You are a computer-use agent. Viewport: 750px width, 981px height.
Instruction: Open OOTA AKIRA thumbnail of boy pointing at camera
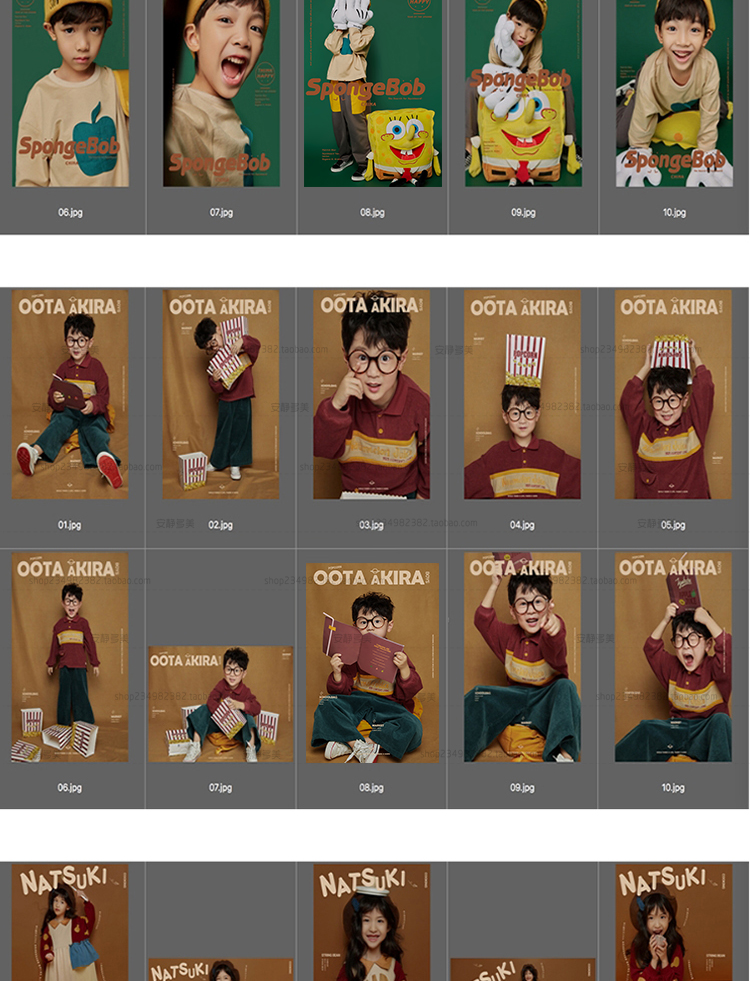pos(522,657)
